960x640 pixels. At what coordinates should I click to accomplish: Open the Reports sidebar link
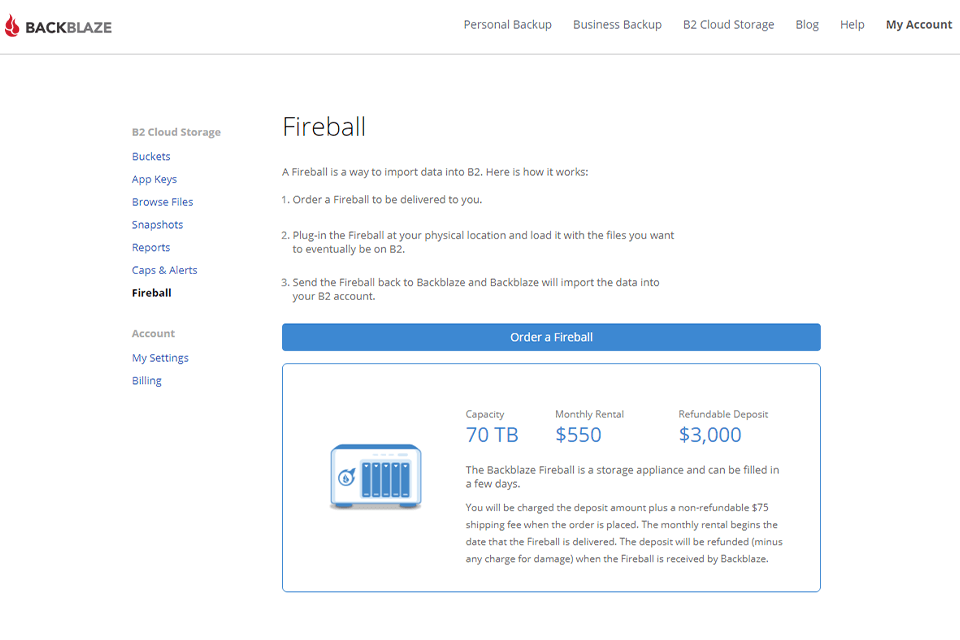(x=151, y=248)
